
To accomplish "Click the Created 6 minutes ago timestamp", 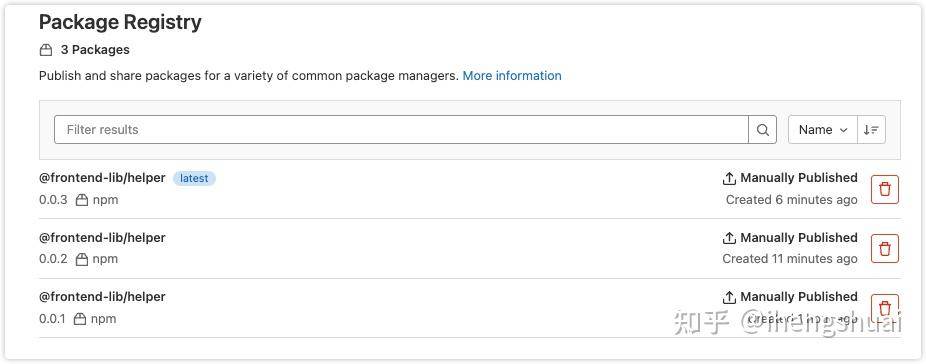I will pyautogui.click(x=791, y=200).
